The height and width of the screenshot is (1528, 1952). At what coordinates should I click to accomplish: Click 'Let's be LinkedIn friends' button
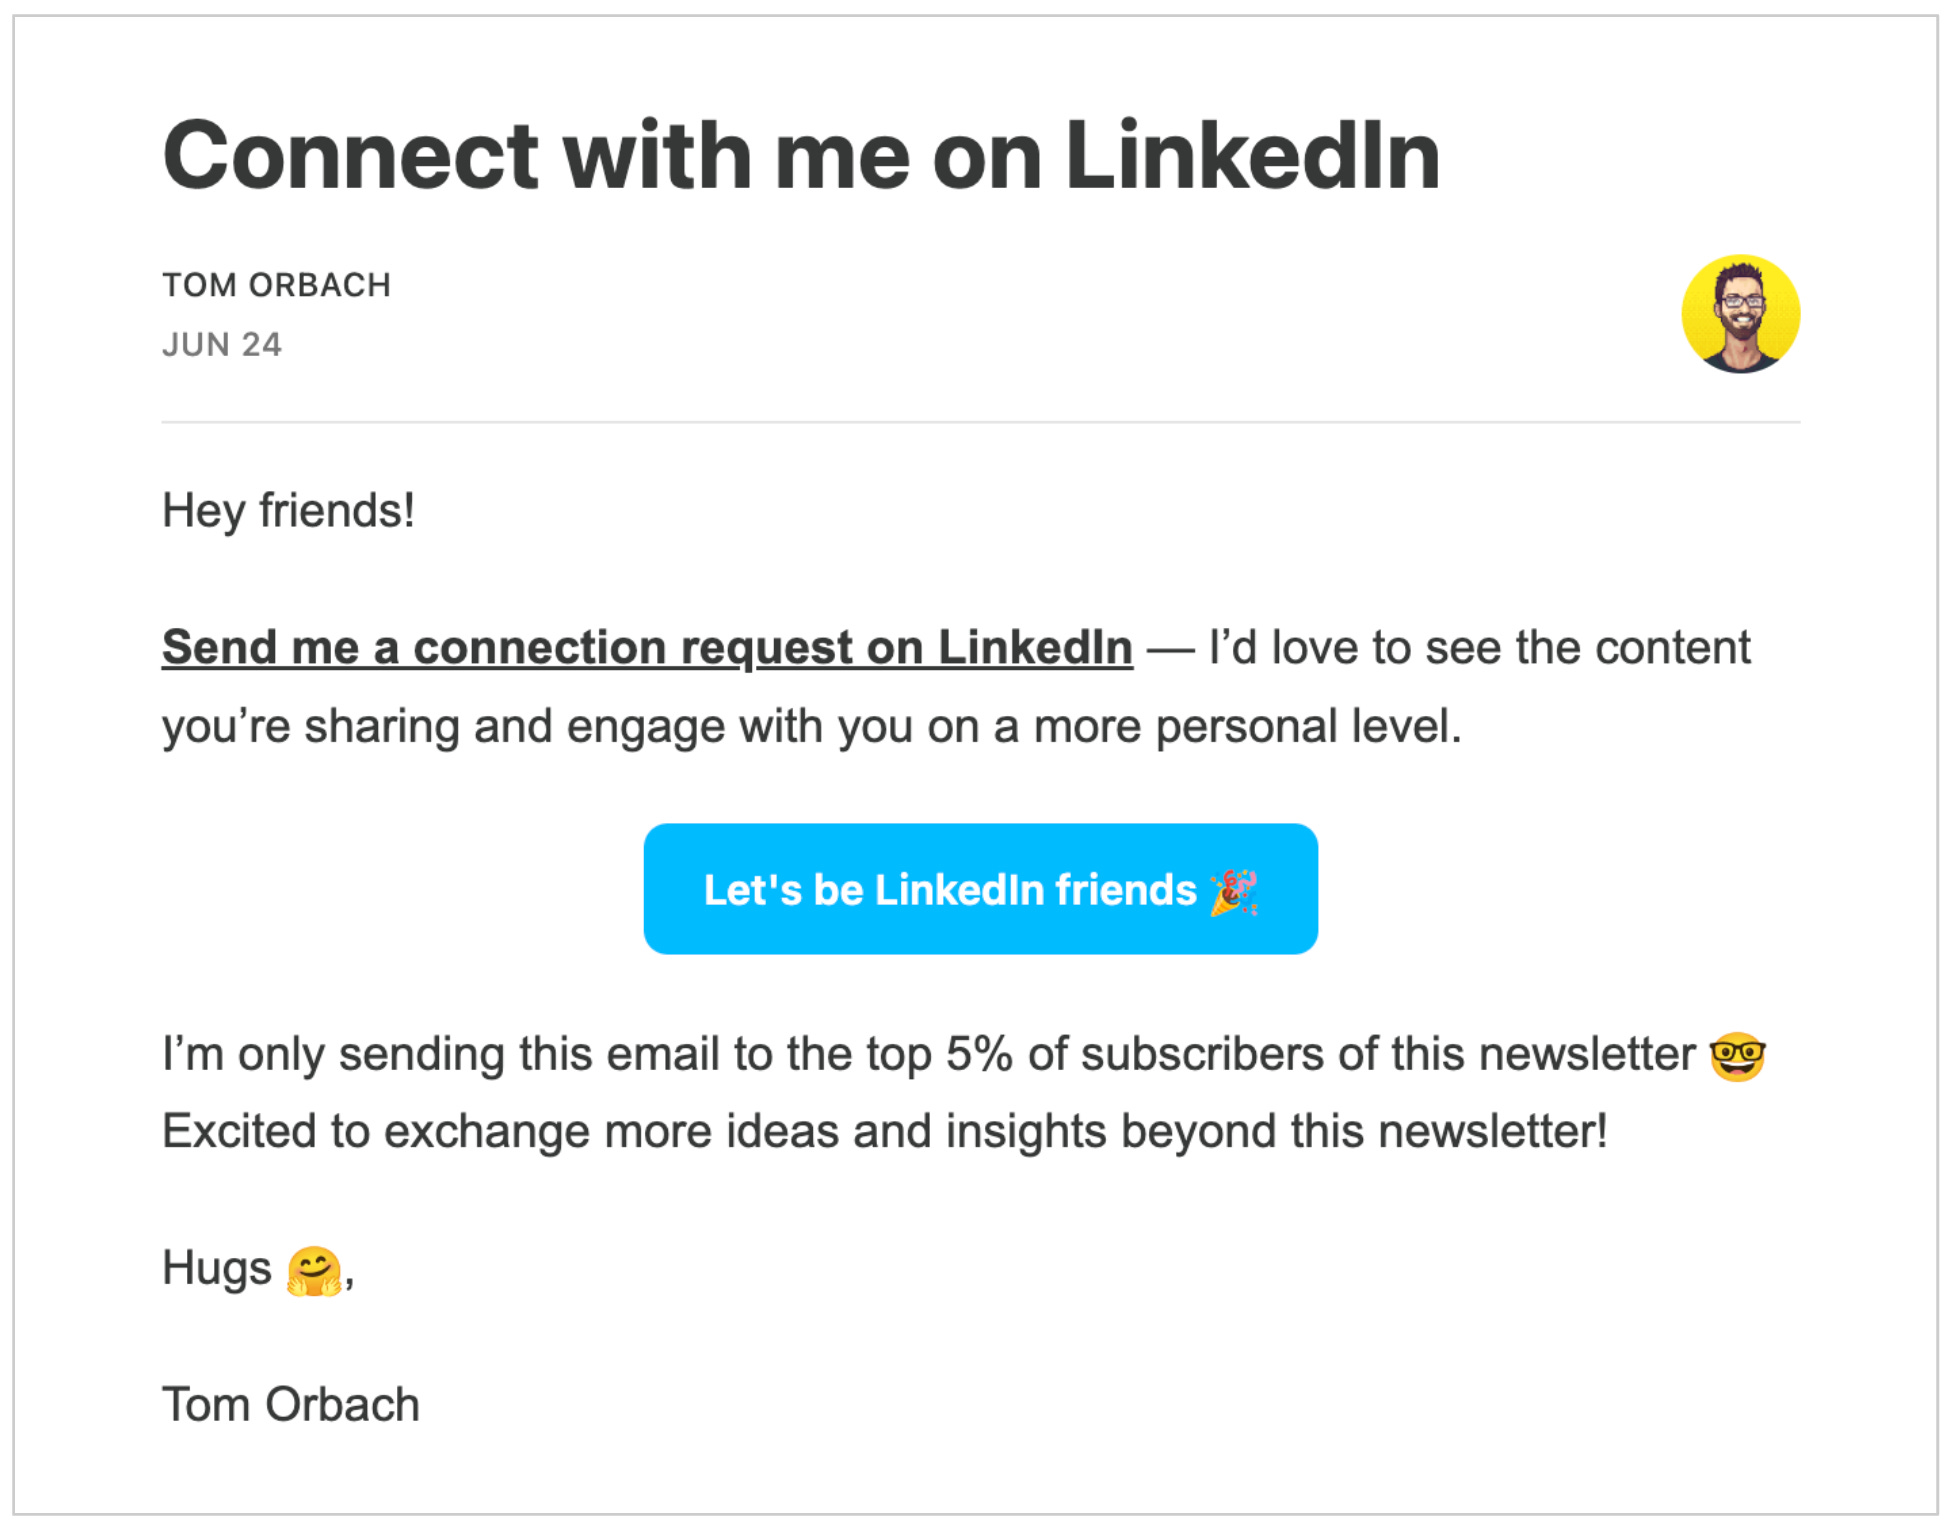click(x=980, y=889)
